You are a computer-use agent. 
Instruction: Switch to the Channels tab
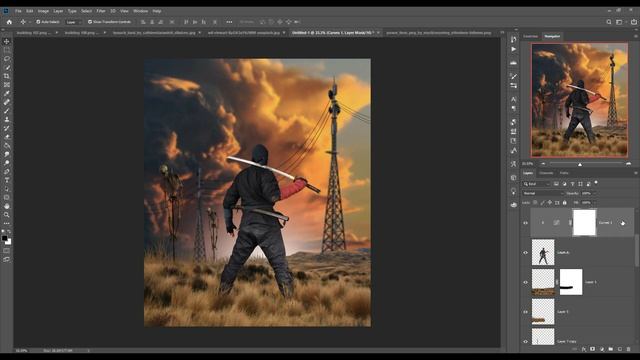(x=546, y=173)
